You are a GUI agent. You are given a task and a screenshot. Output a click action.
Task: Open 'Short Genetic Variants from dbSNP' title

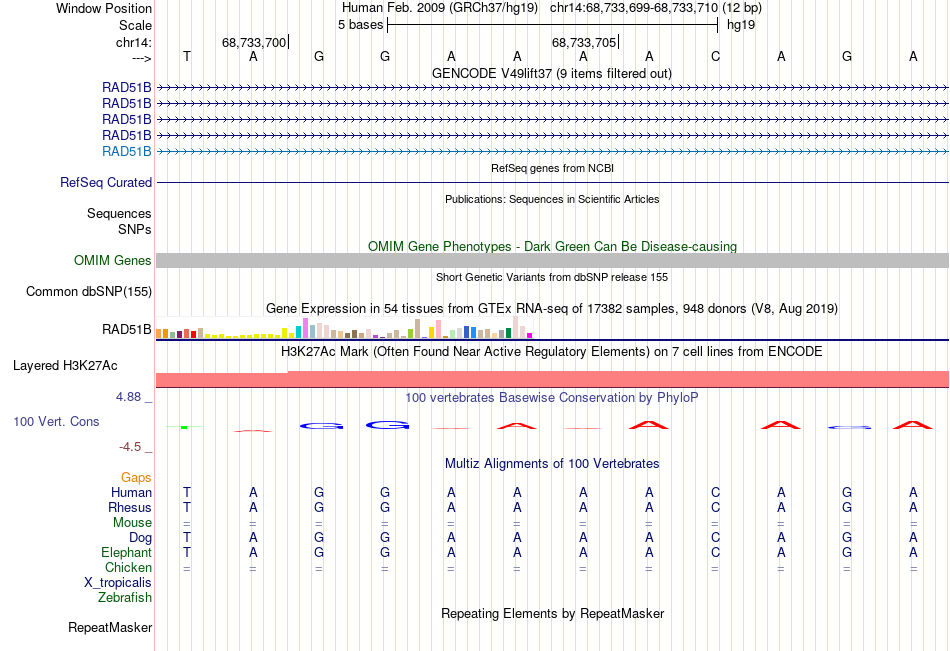tap(552, 277)
